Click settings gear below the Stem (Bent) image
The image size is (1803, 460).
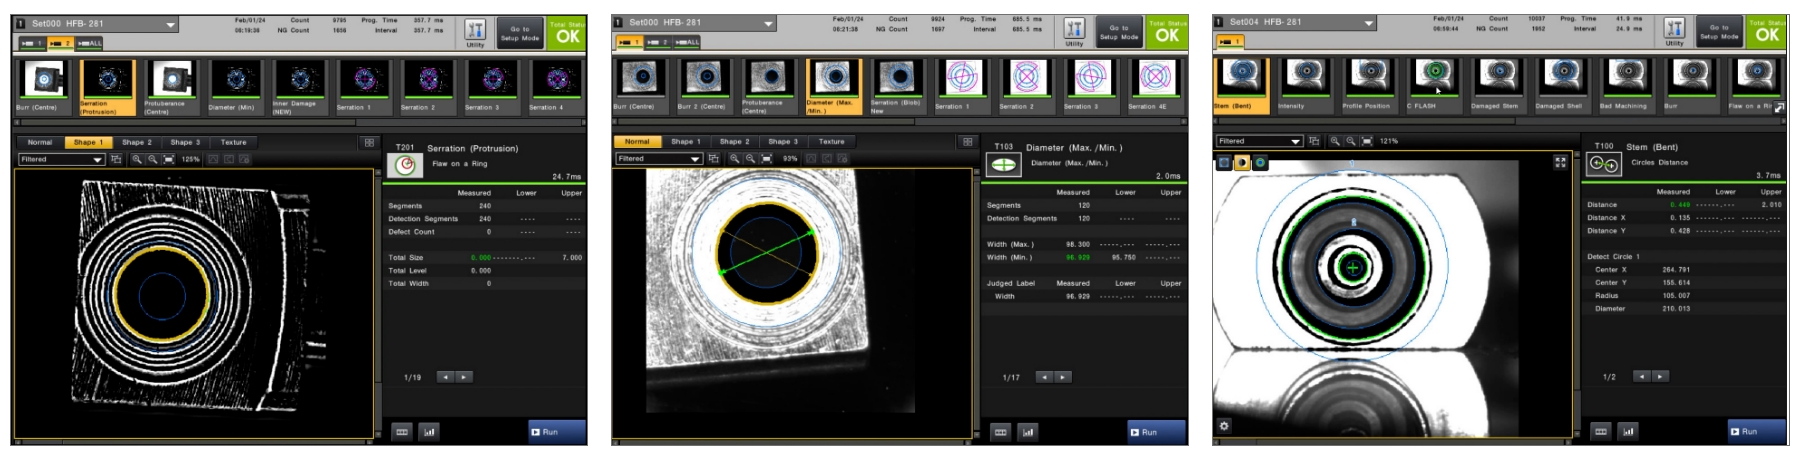point(1224,426)
